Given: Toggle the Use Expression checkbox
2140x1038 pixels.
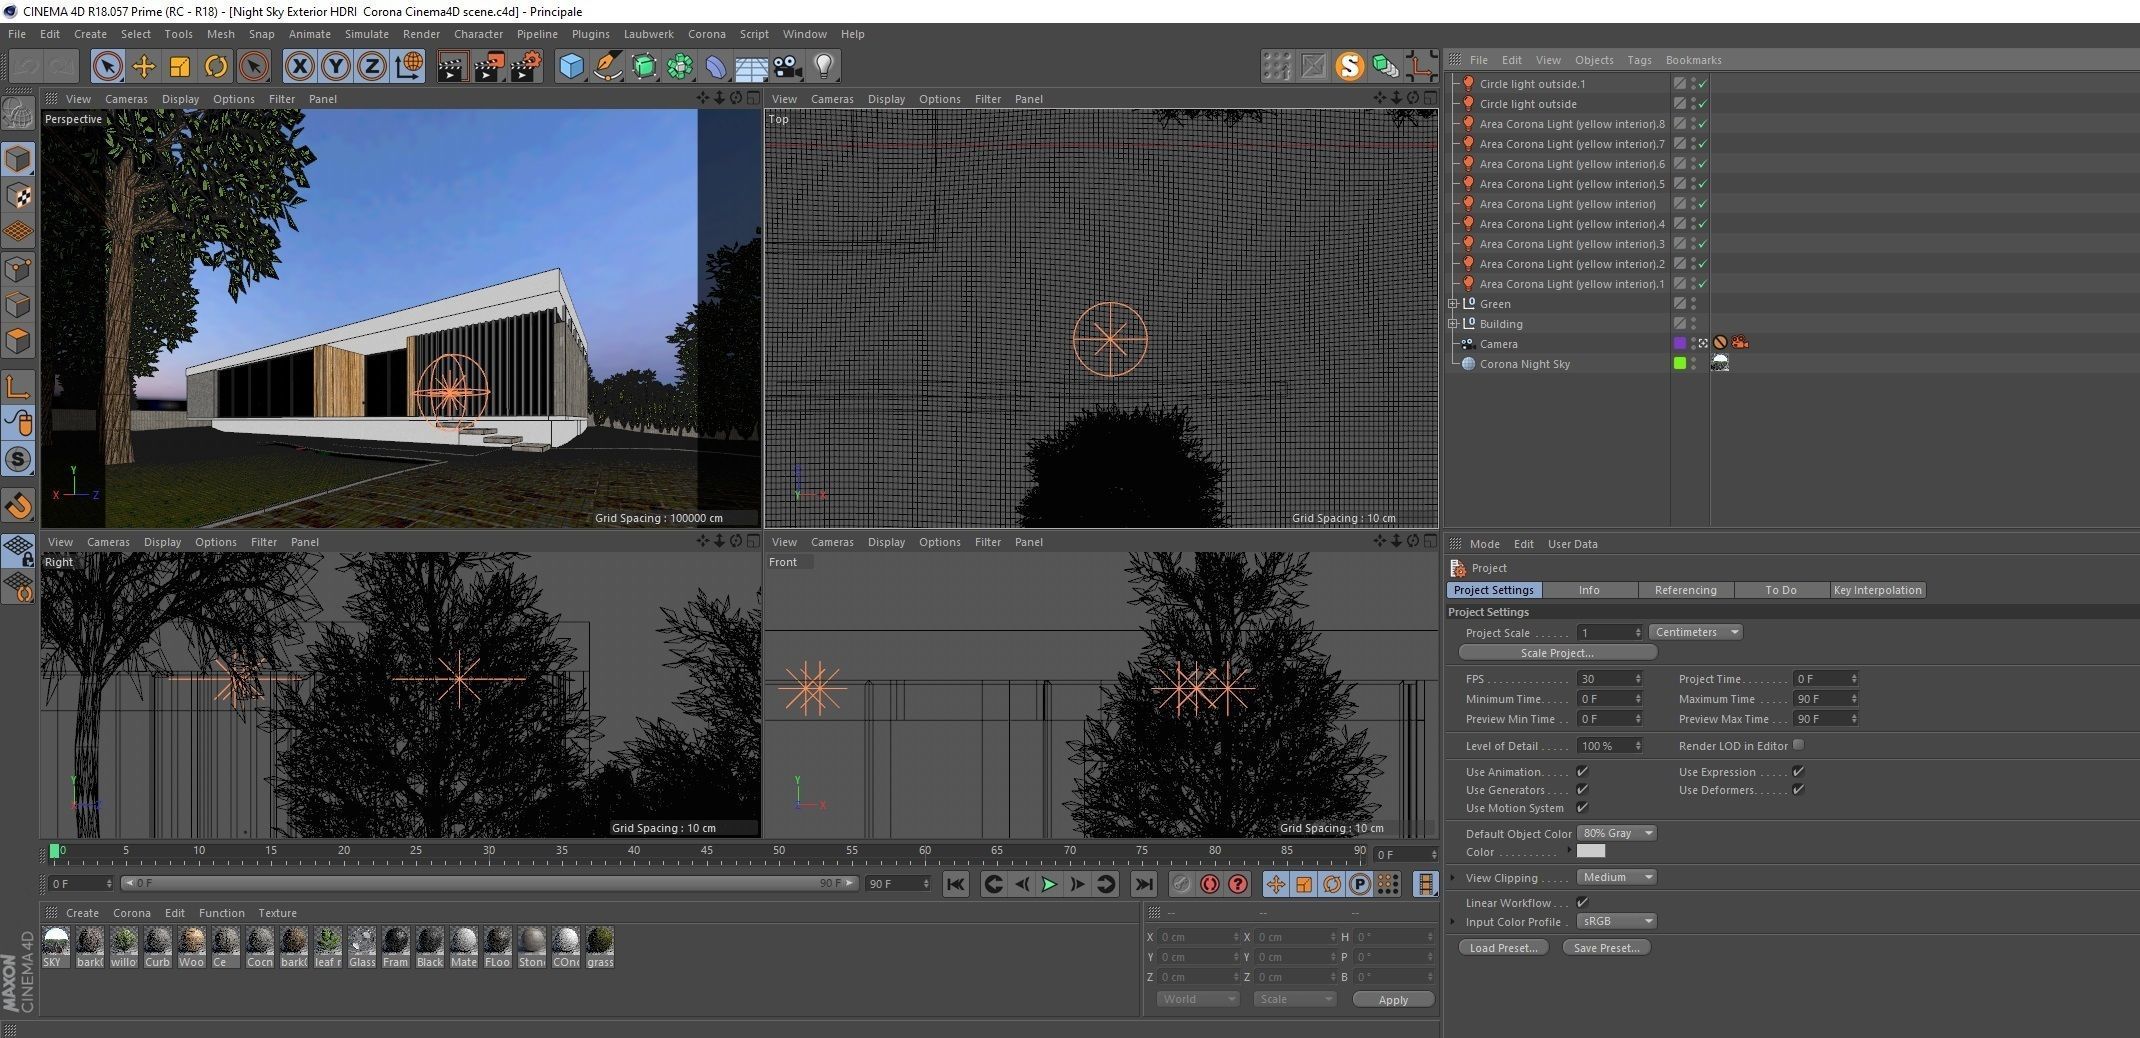Looking at the screenshot, I should coord(1798,772).
